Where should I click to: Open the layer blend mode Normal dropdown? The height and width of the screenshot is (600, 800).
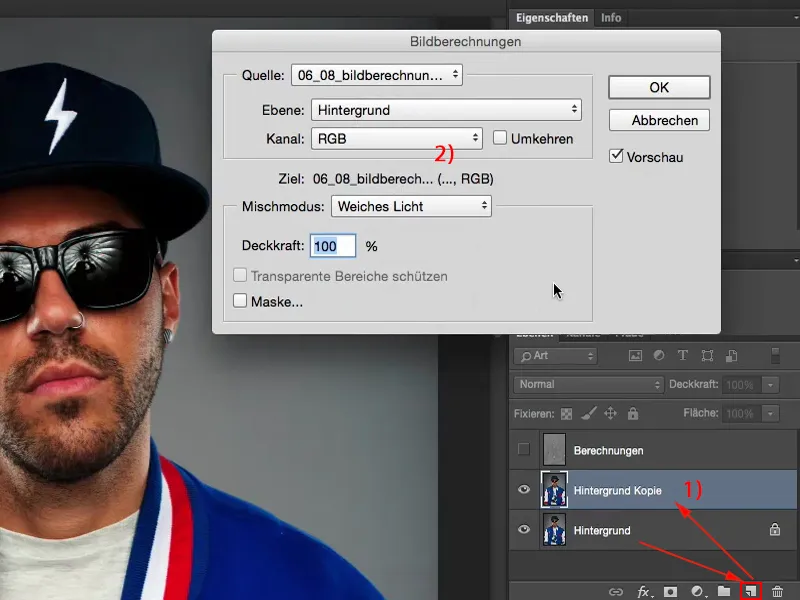(x=588, y=384)
